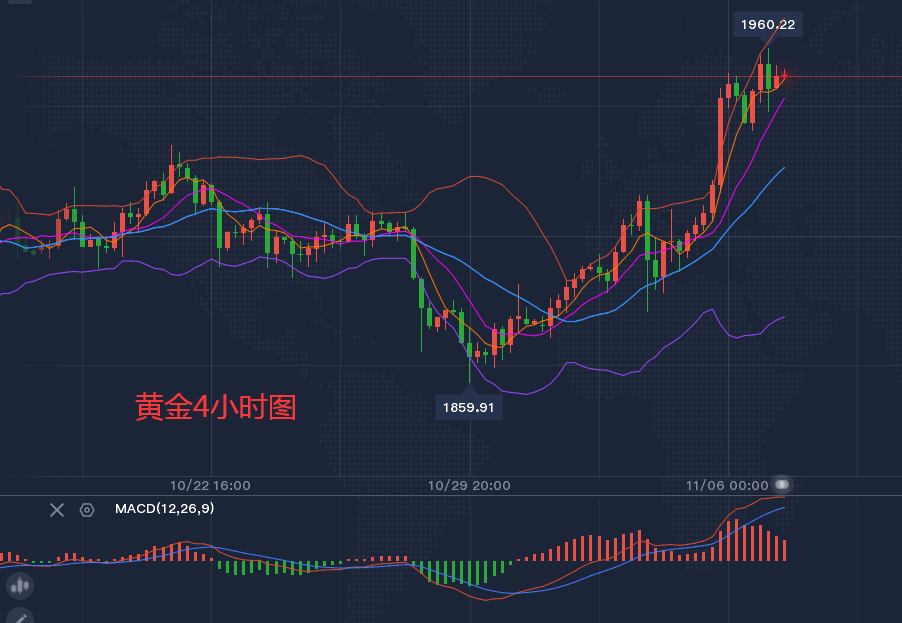Click the 1859.91 low price label
The width and height of the screenshot is (902, 623).
pos(469,407)
